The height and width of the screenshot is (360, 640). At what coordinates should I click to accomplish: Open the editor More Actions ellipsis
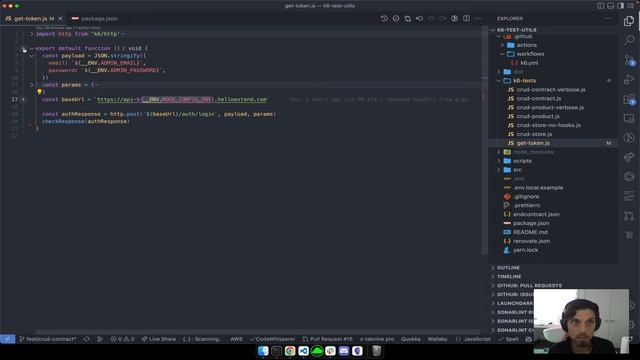(478, 18)
